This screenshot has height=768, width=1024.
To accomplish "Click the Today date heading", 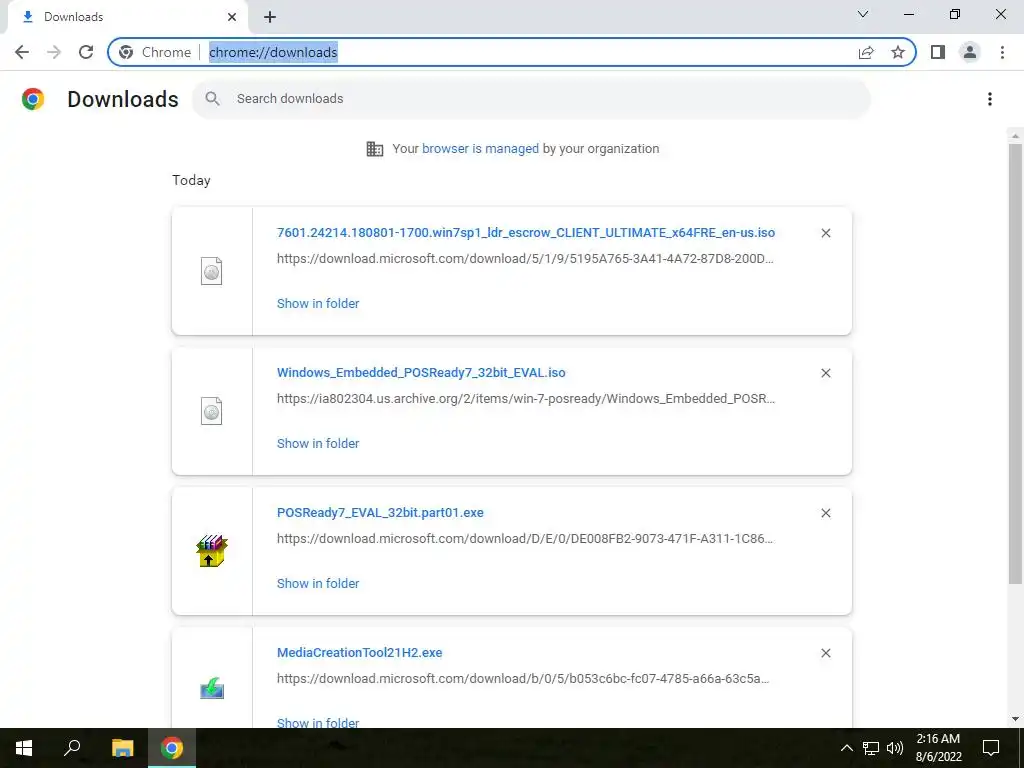I will (191, 180).
